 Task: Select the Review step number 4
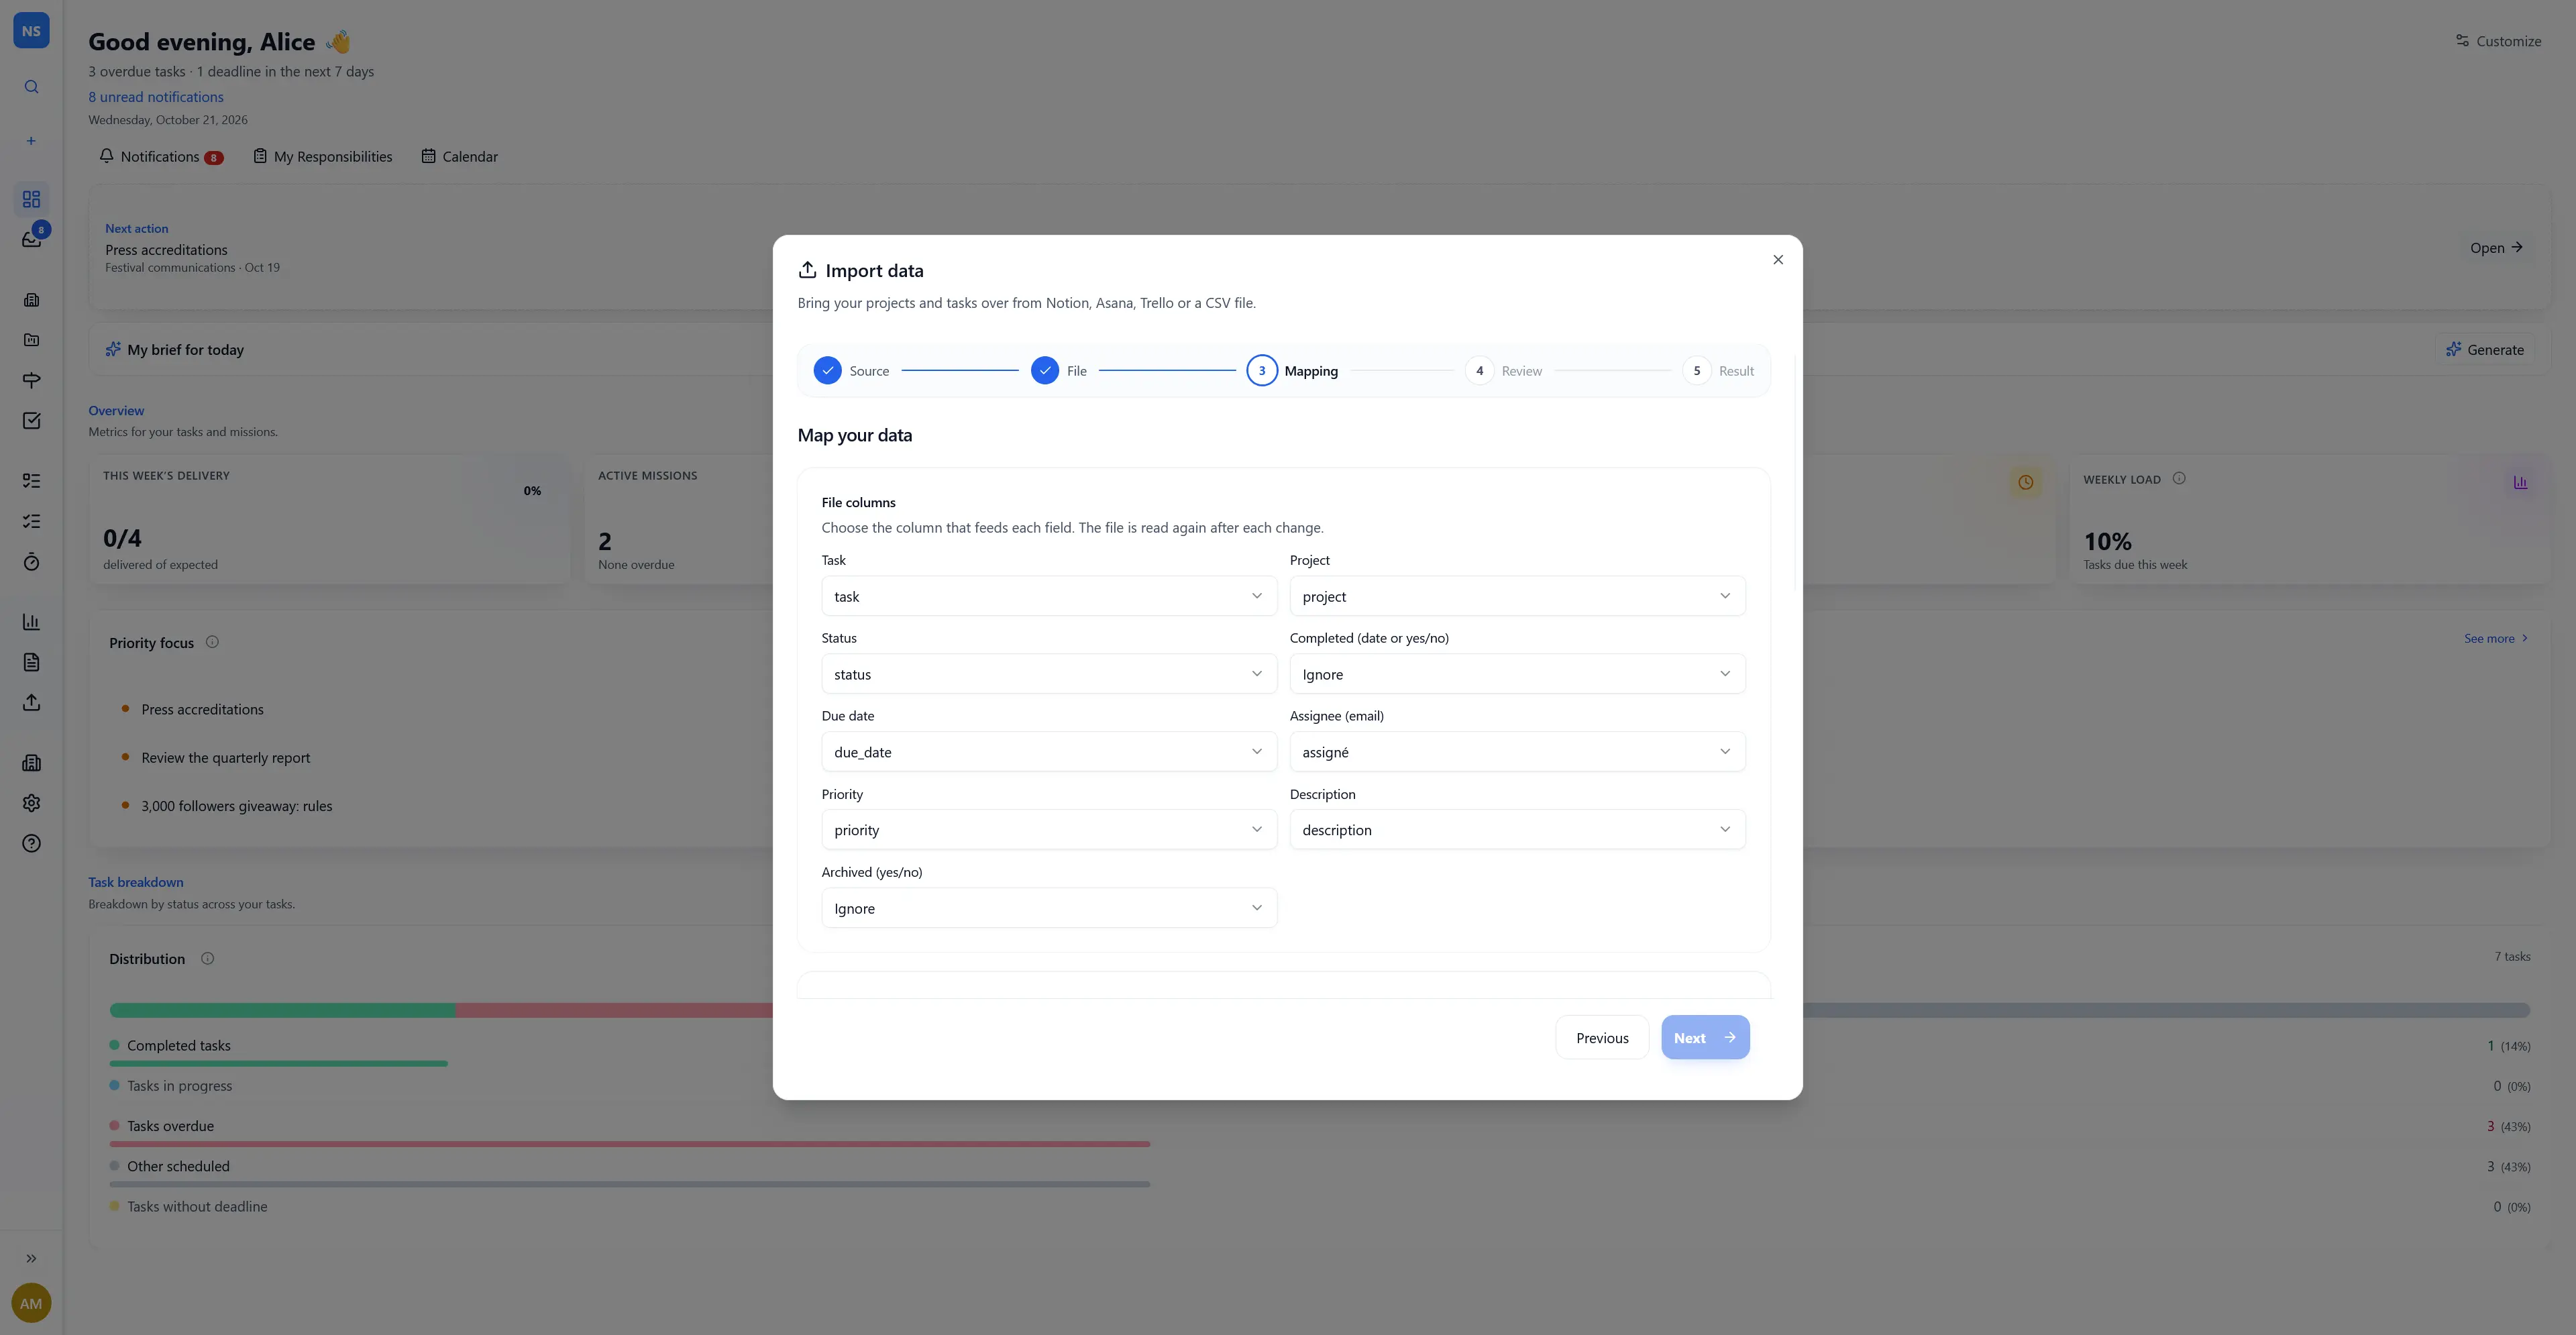(x=1479, y=371)
